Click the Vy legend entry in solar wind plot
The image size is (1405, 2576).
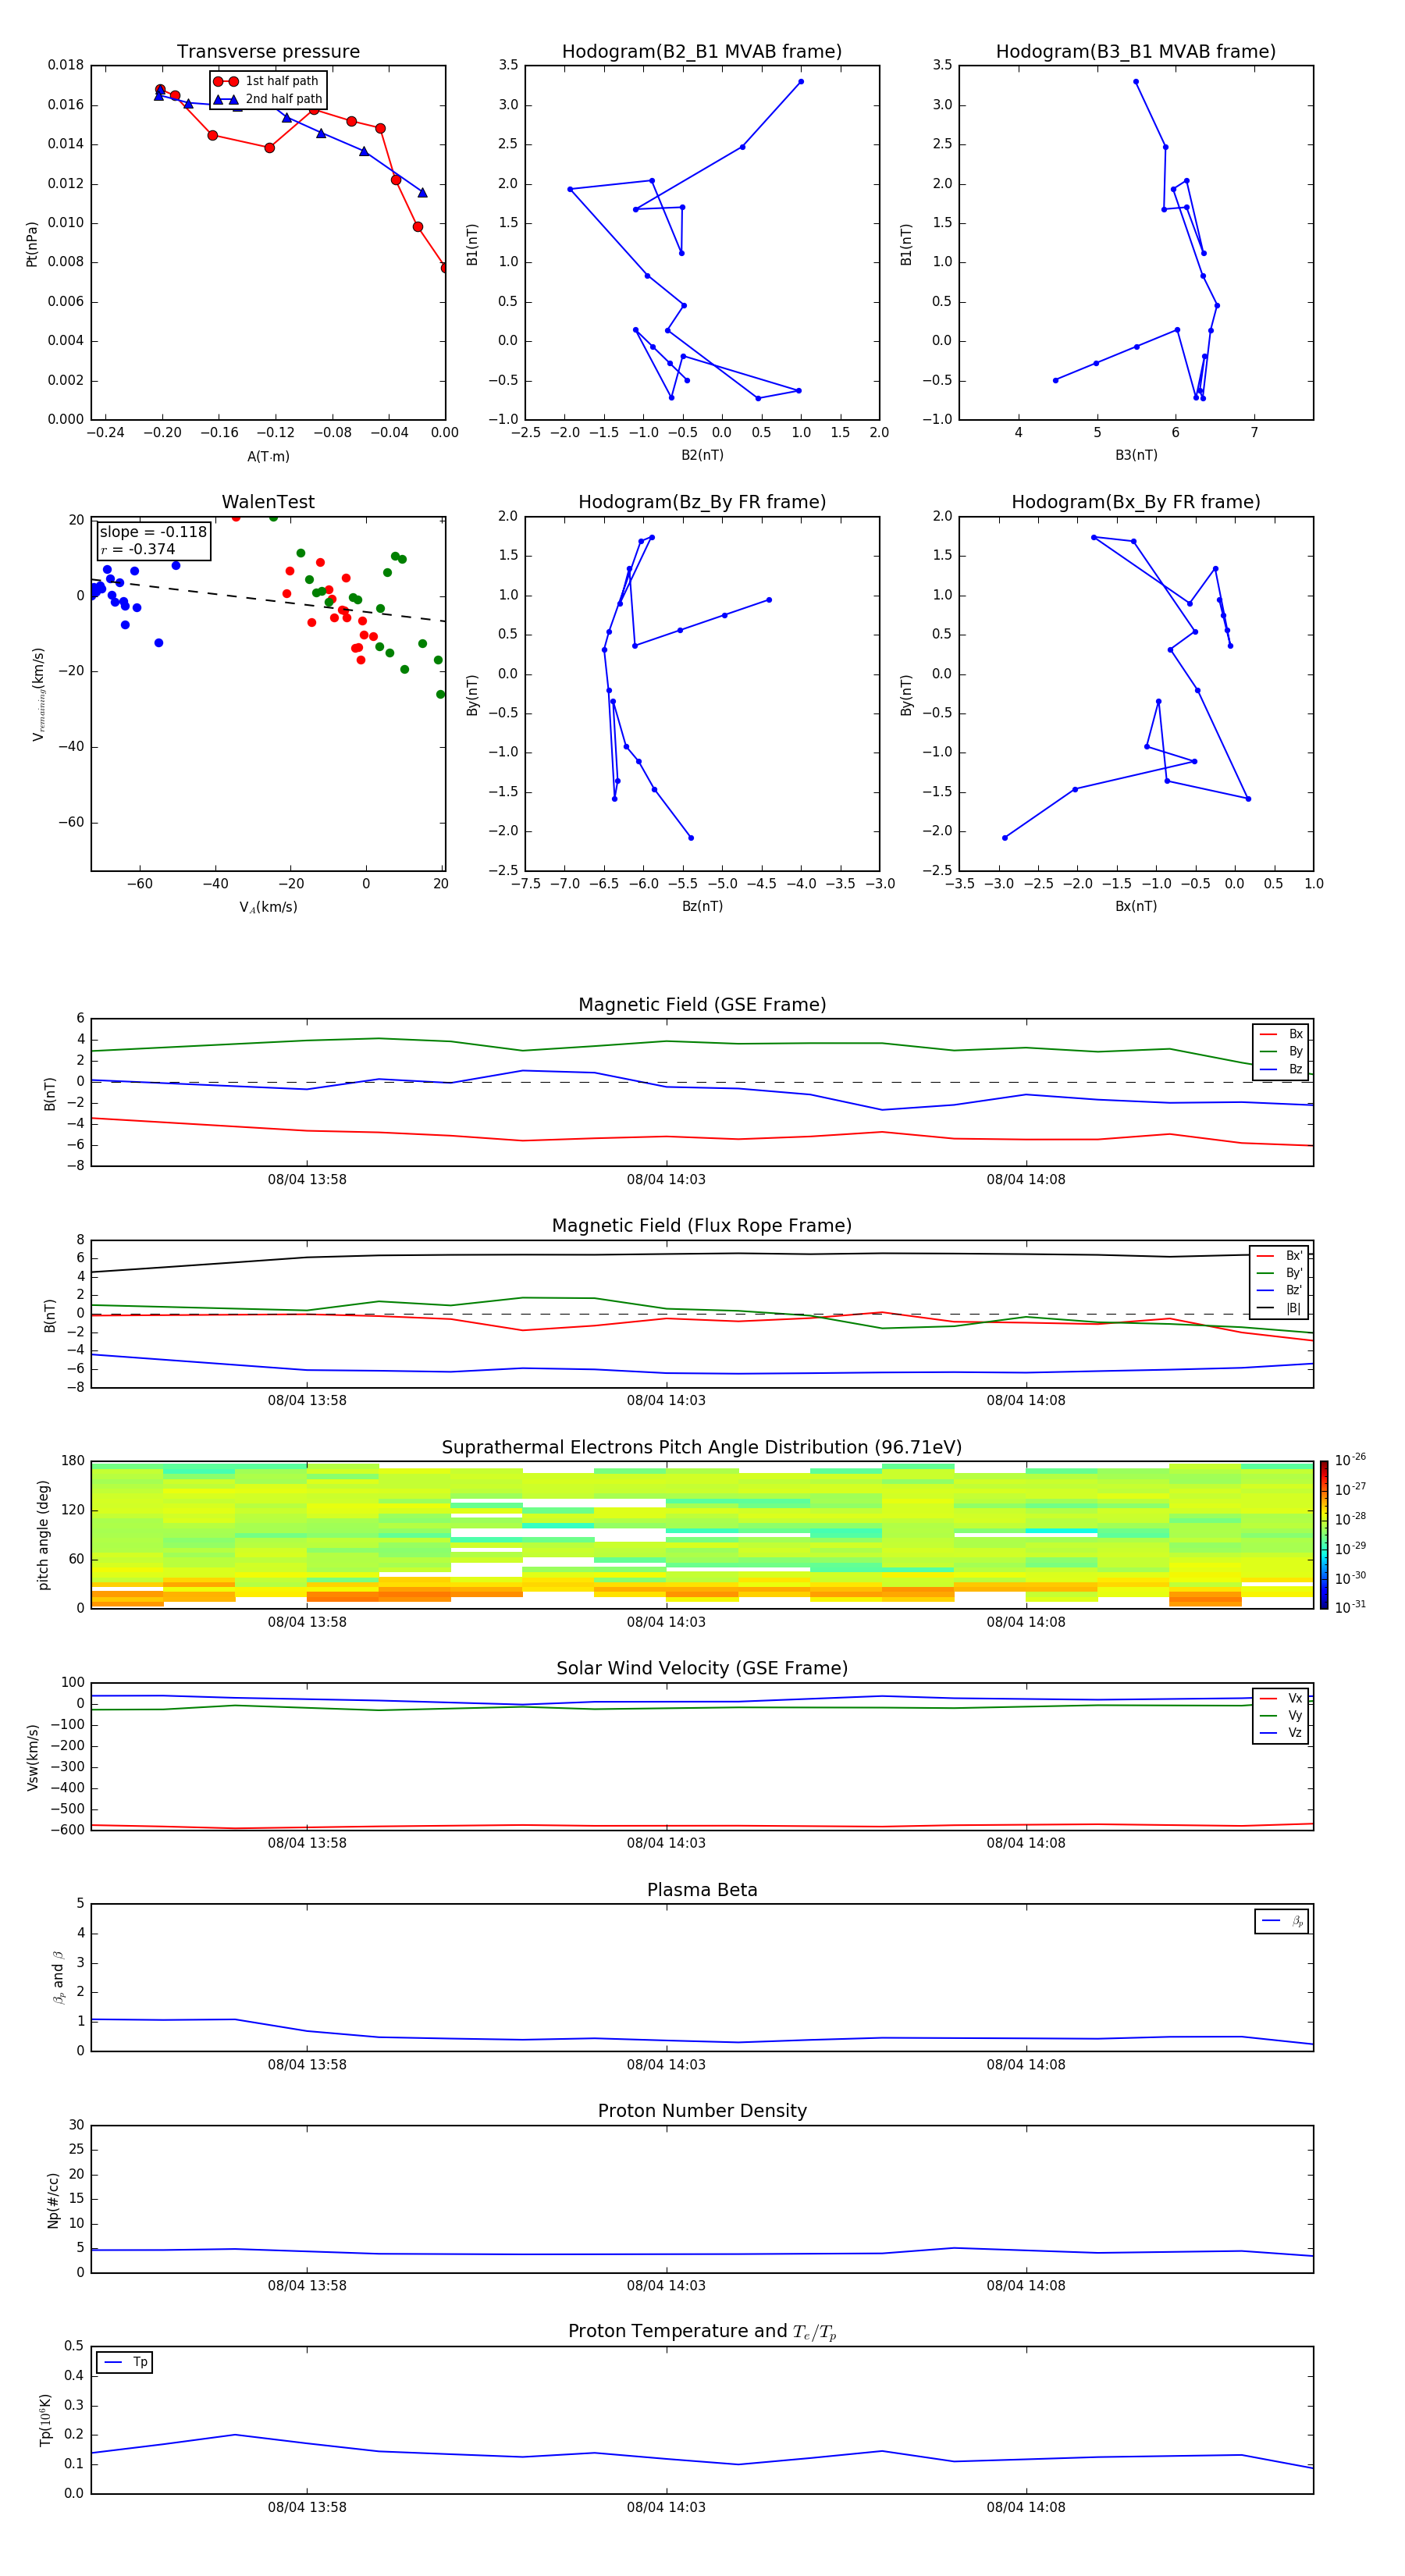(x=1281, y=1716)
